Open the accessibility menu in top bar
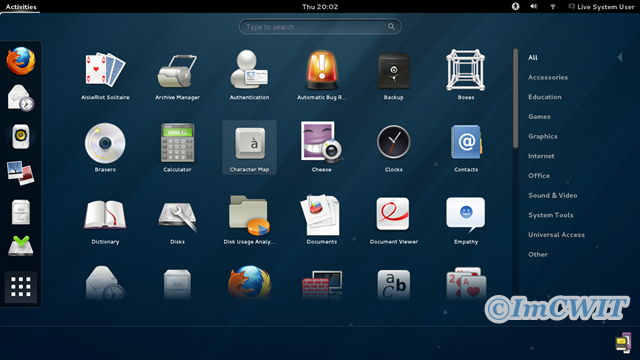 (x=516, y=7)
